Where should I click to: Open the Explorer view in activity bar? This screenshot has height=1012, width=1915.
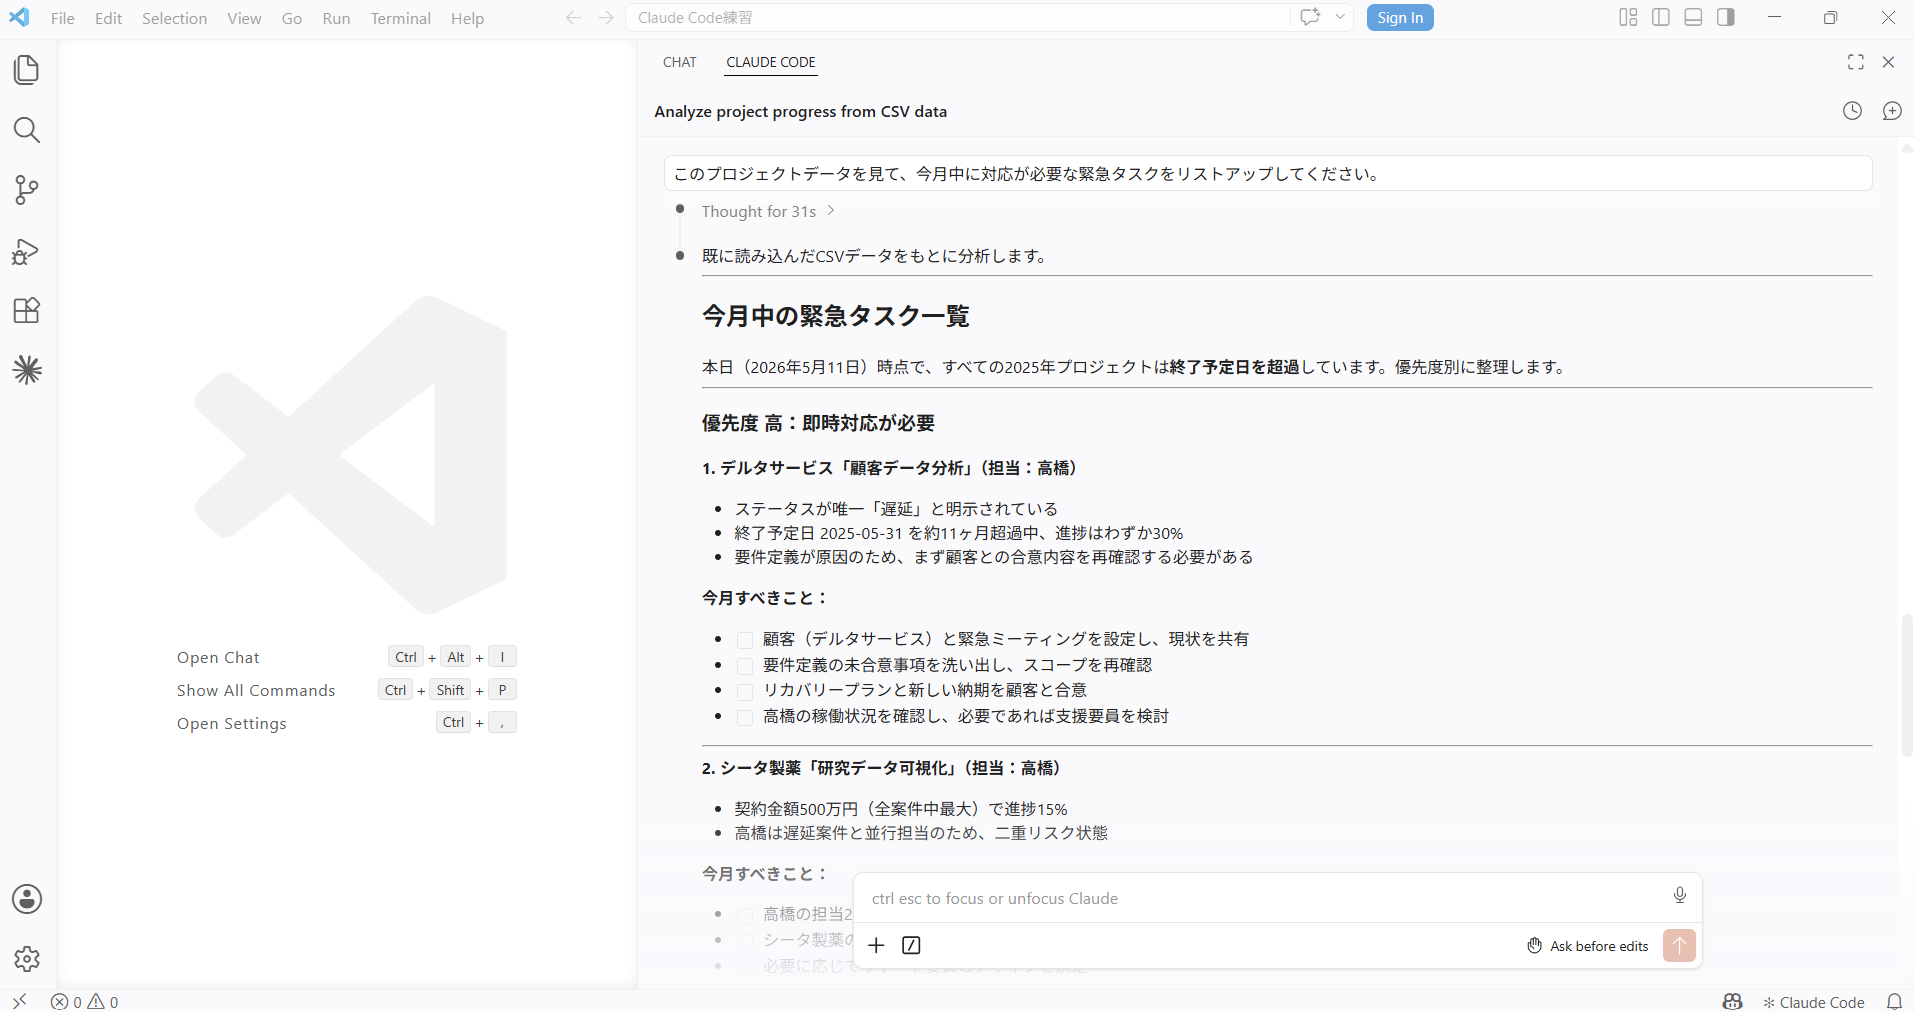pos(27,70)
